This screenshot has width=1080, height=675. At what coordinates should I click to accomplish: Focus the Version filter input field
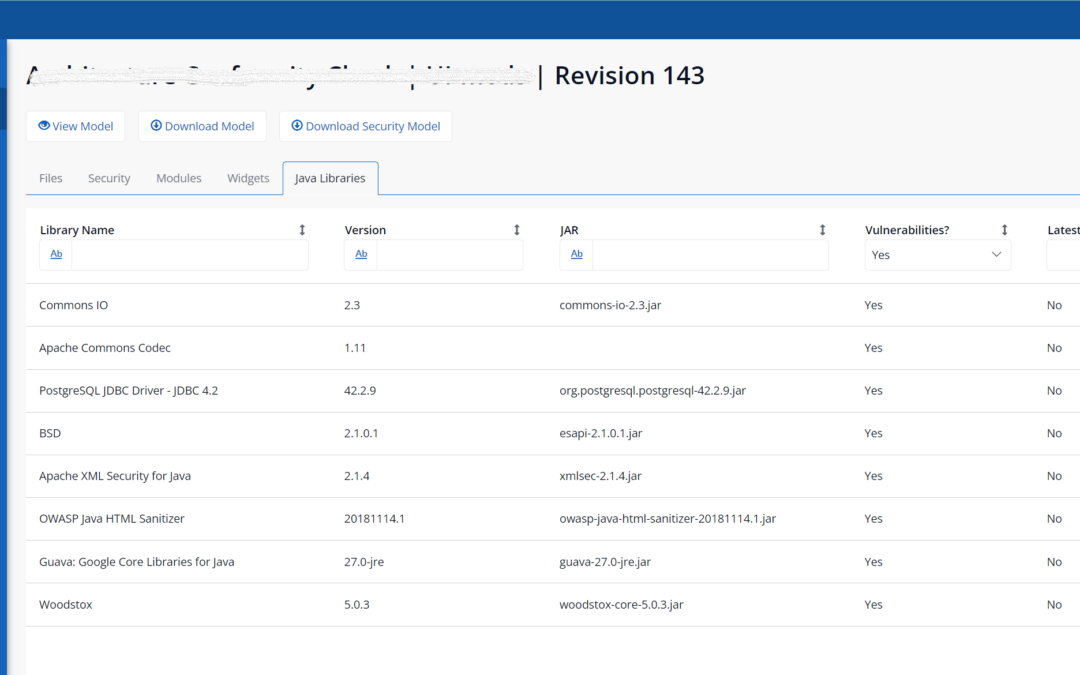[449, 255]
